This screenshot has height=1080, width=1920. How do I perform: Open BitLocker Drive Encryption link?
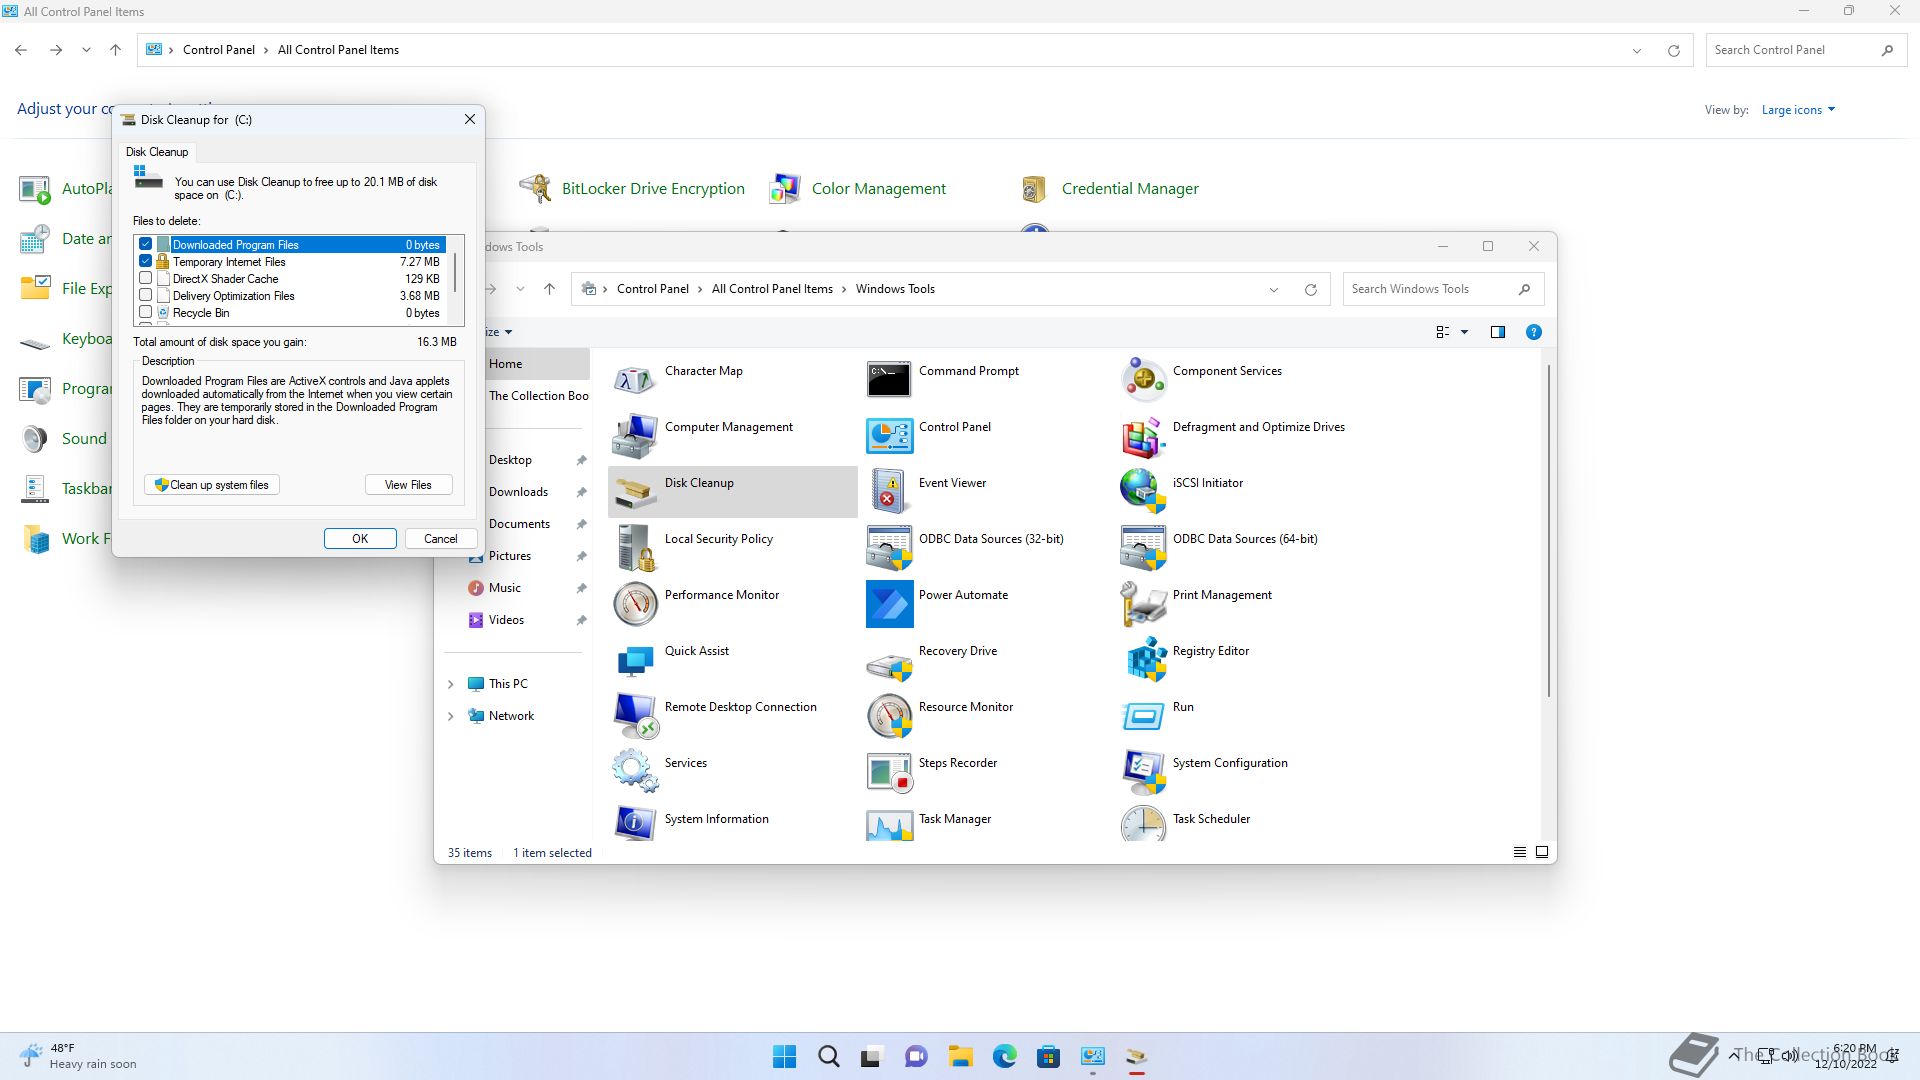click(653, 188)
